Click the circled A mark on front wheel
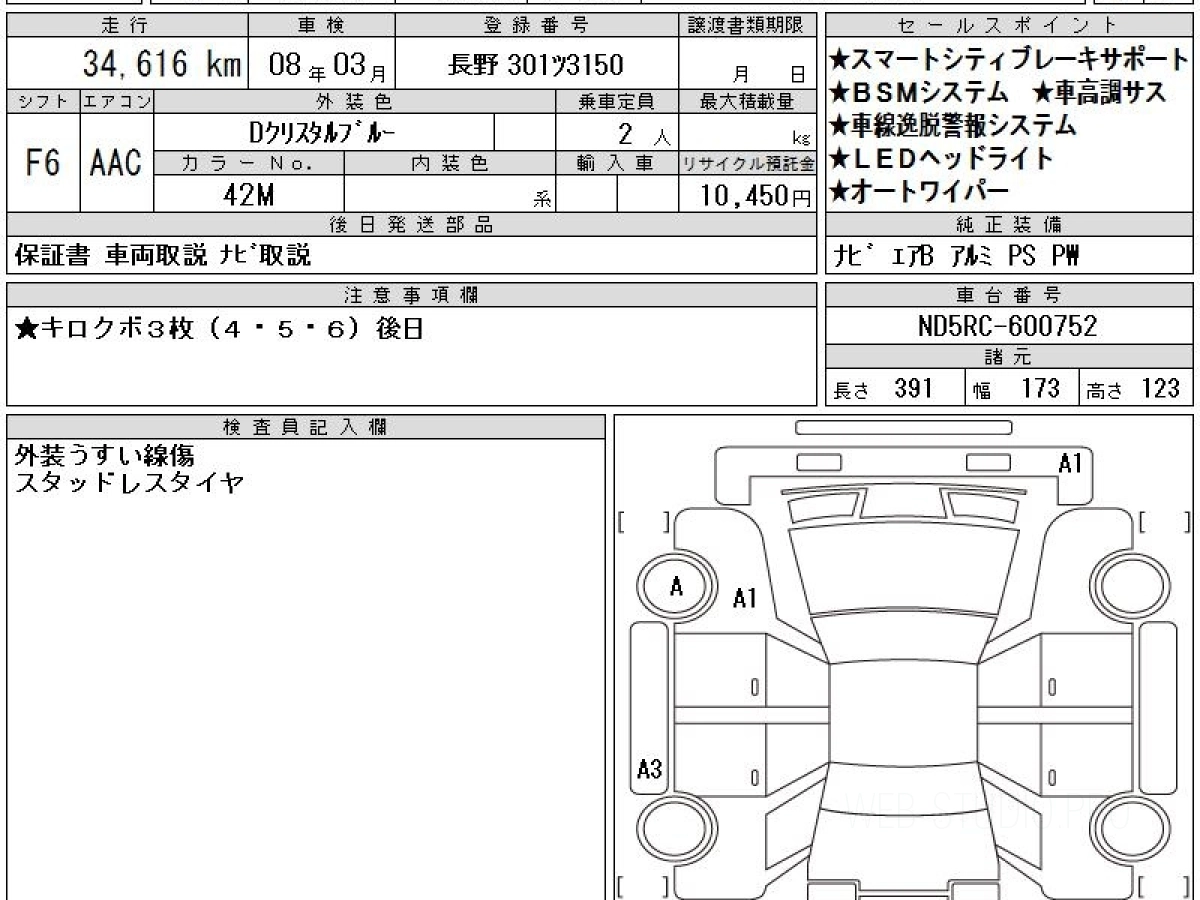Screen dimensions: 1200x900 (x=677, y=587)
